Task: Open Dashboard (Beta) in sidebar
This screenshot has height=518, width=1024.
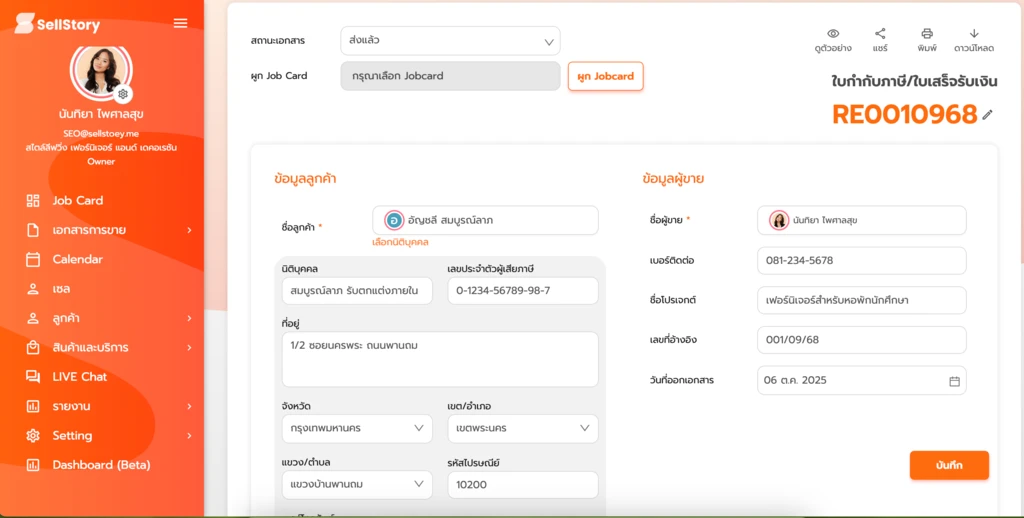Action: point(100,465)
